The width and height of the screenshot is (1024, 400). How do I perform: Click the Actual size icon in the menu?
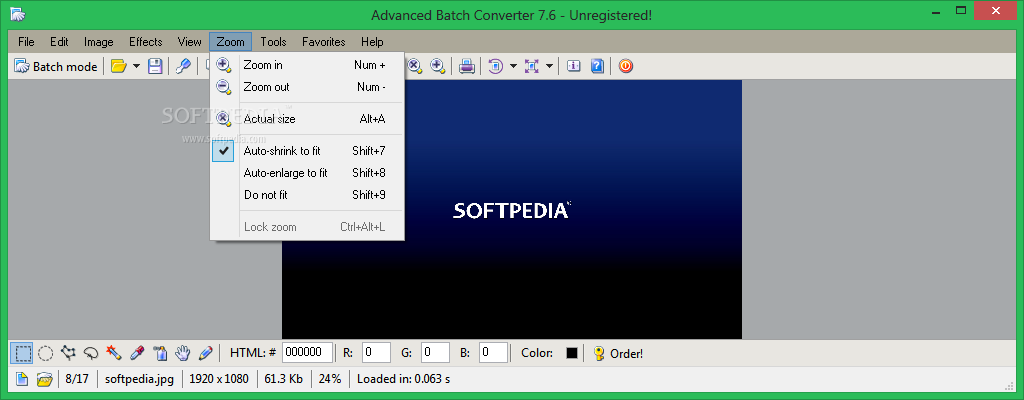tap(224, 119)
